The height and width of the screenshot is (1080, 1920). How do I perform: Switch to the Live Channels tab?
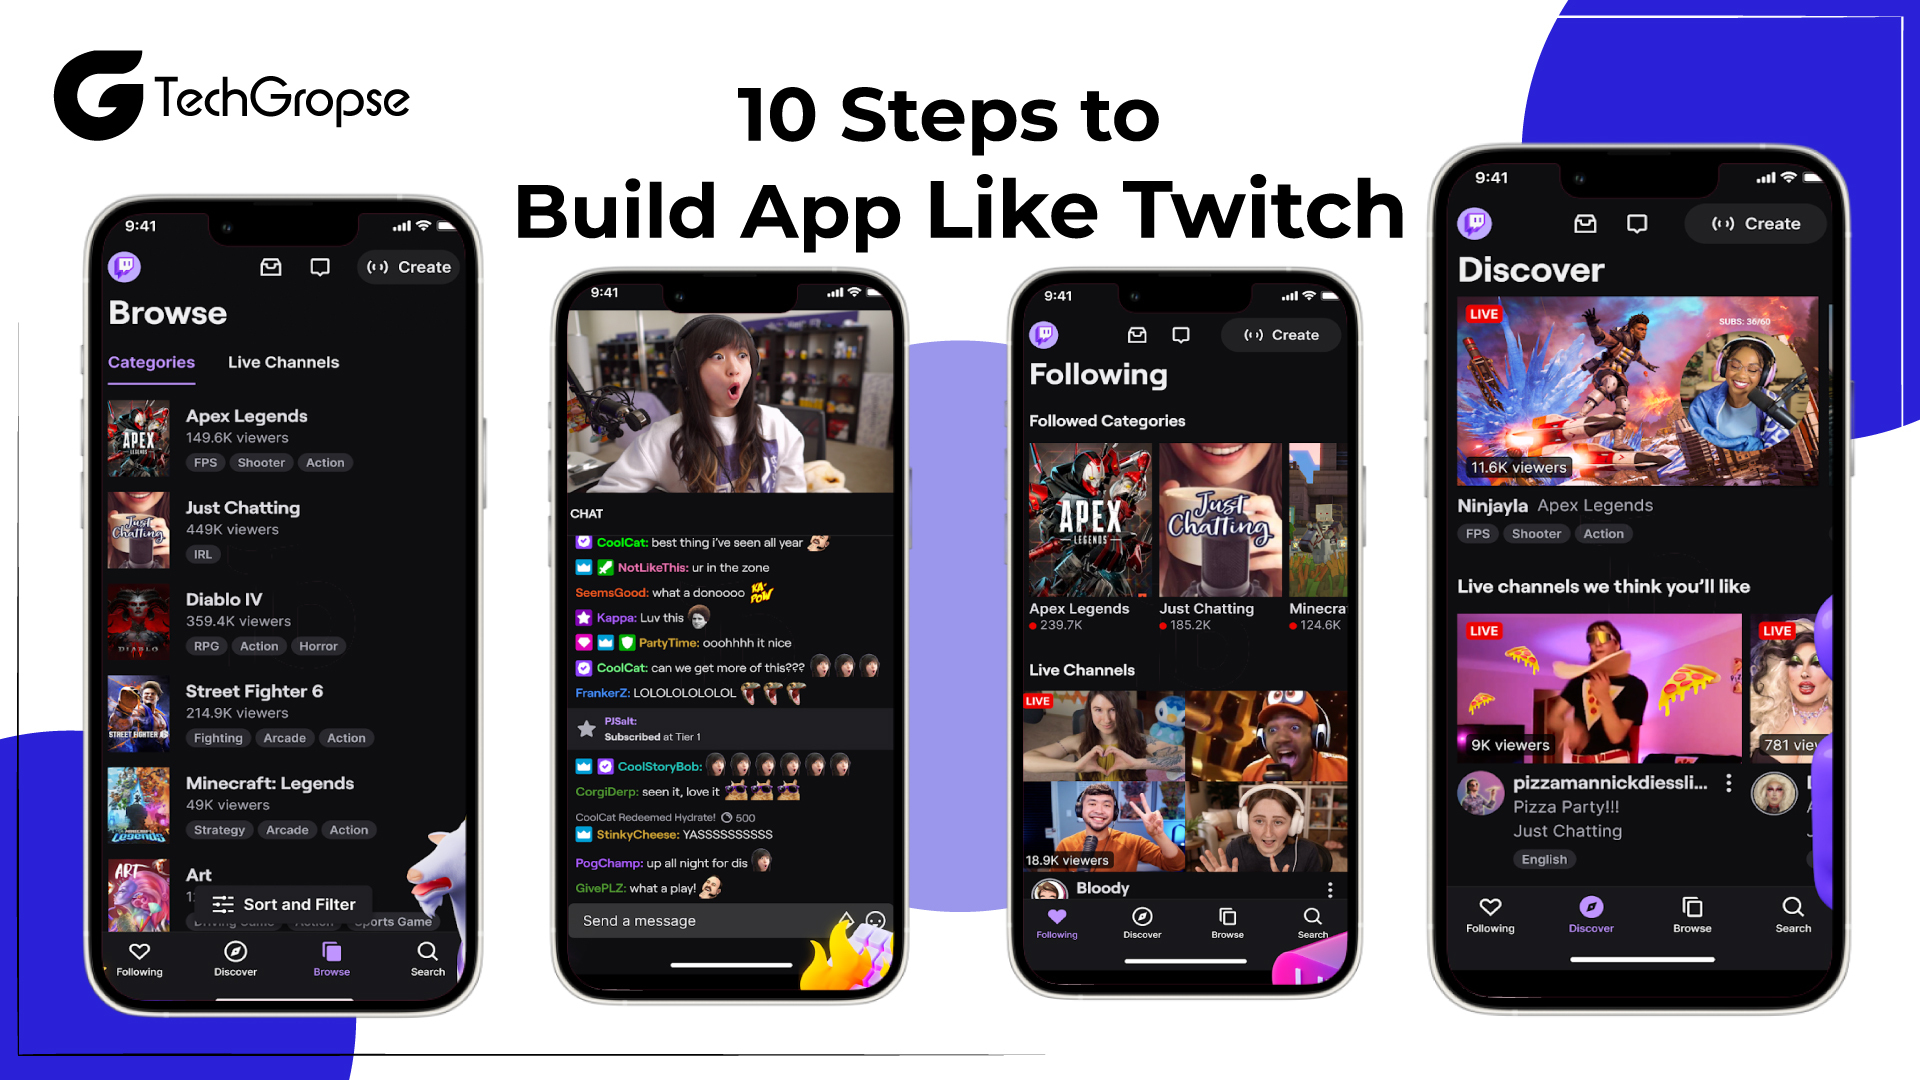tap(282, 361)
